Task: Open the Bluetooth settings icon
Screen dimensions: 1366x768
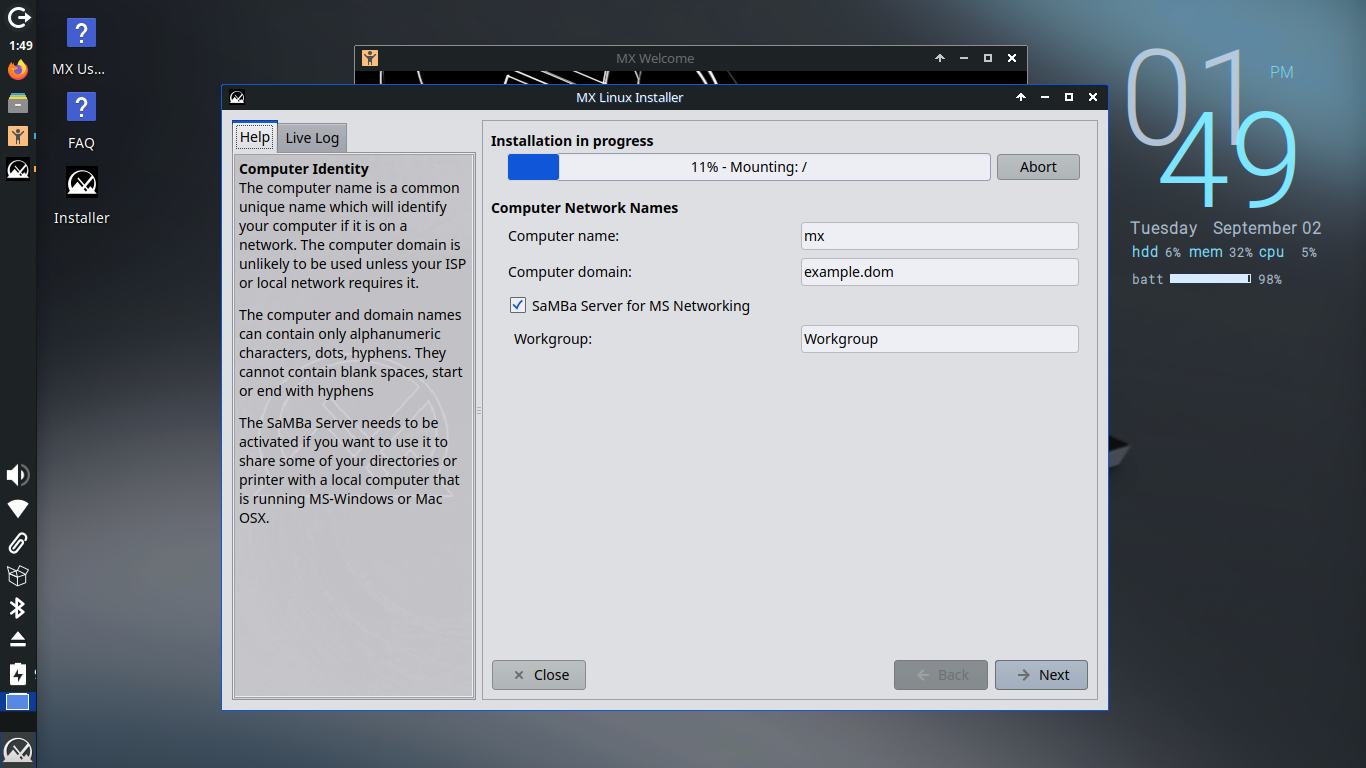Action: point(17,609)
